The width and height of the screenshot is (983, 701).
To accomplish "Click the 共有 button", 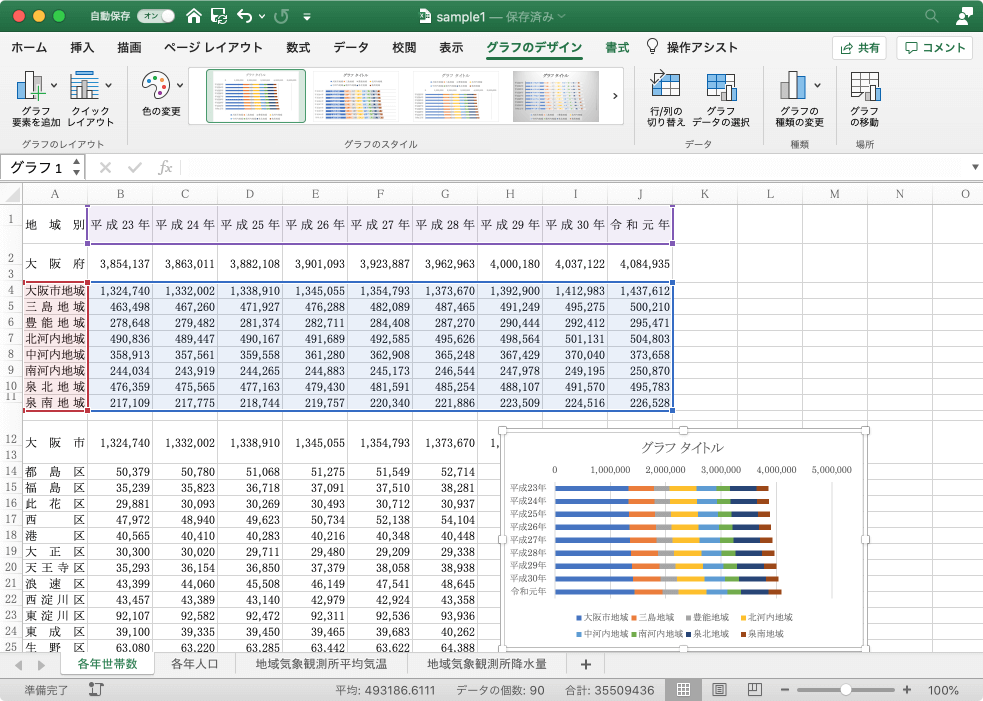I will (x=859, y=47).
